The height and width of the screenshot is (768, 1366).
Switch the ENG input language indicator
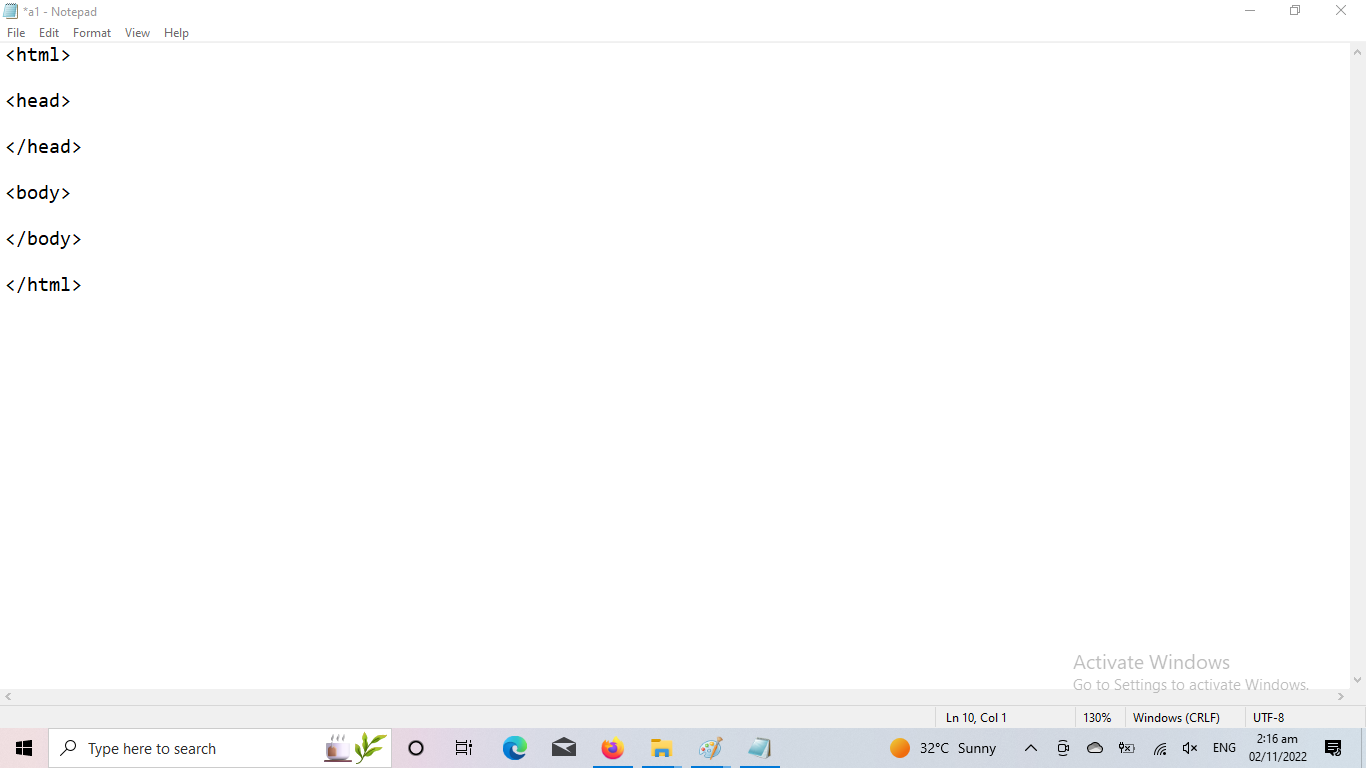1224,748
